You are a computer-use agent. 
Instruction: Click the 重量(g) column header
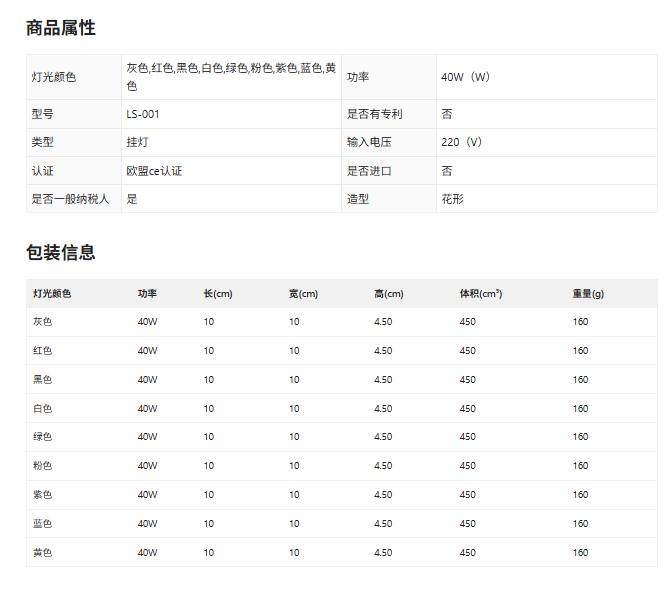click(588, 294)
